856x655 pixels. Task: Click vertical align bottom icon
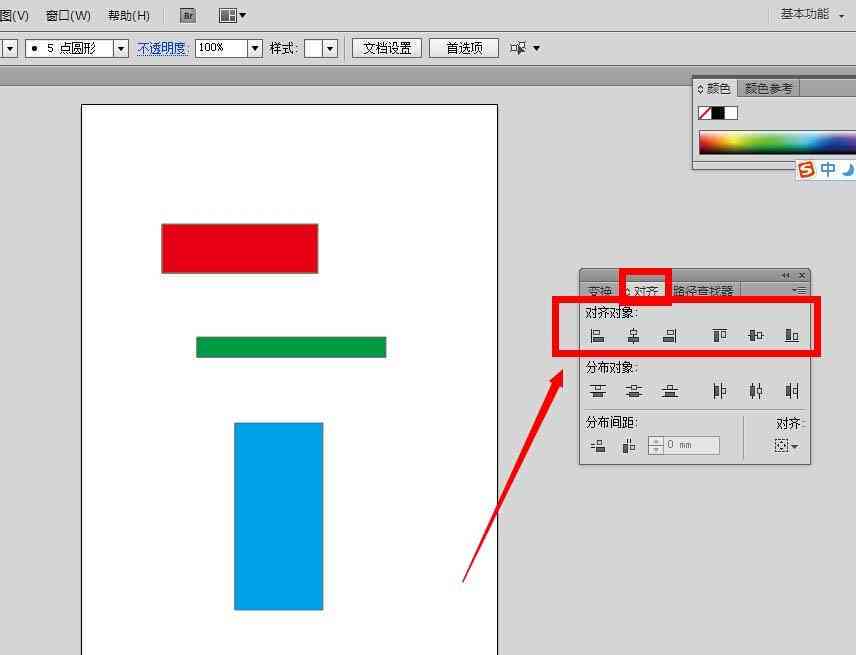click(792, 335)
